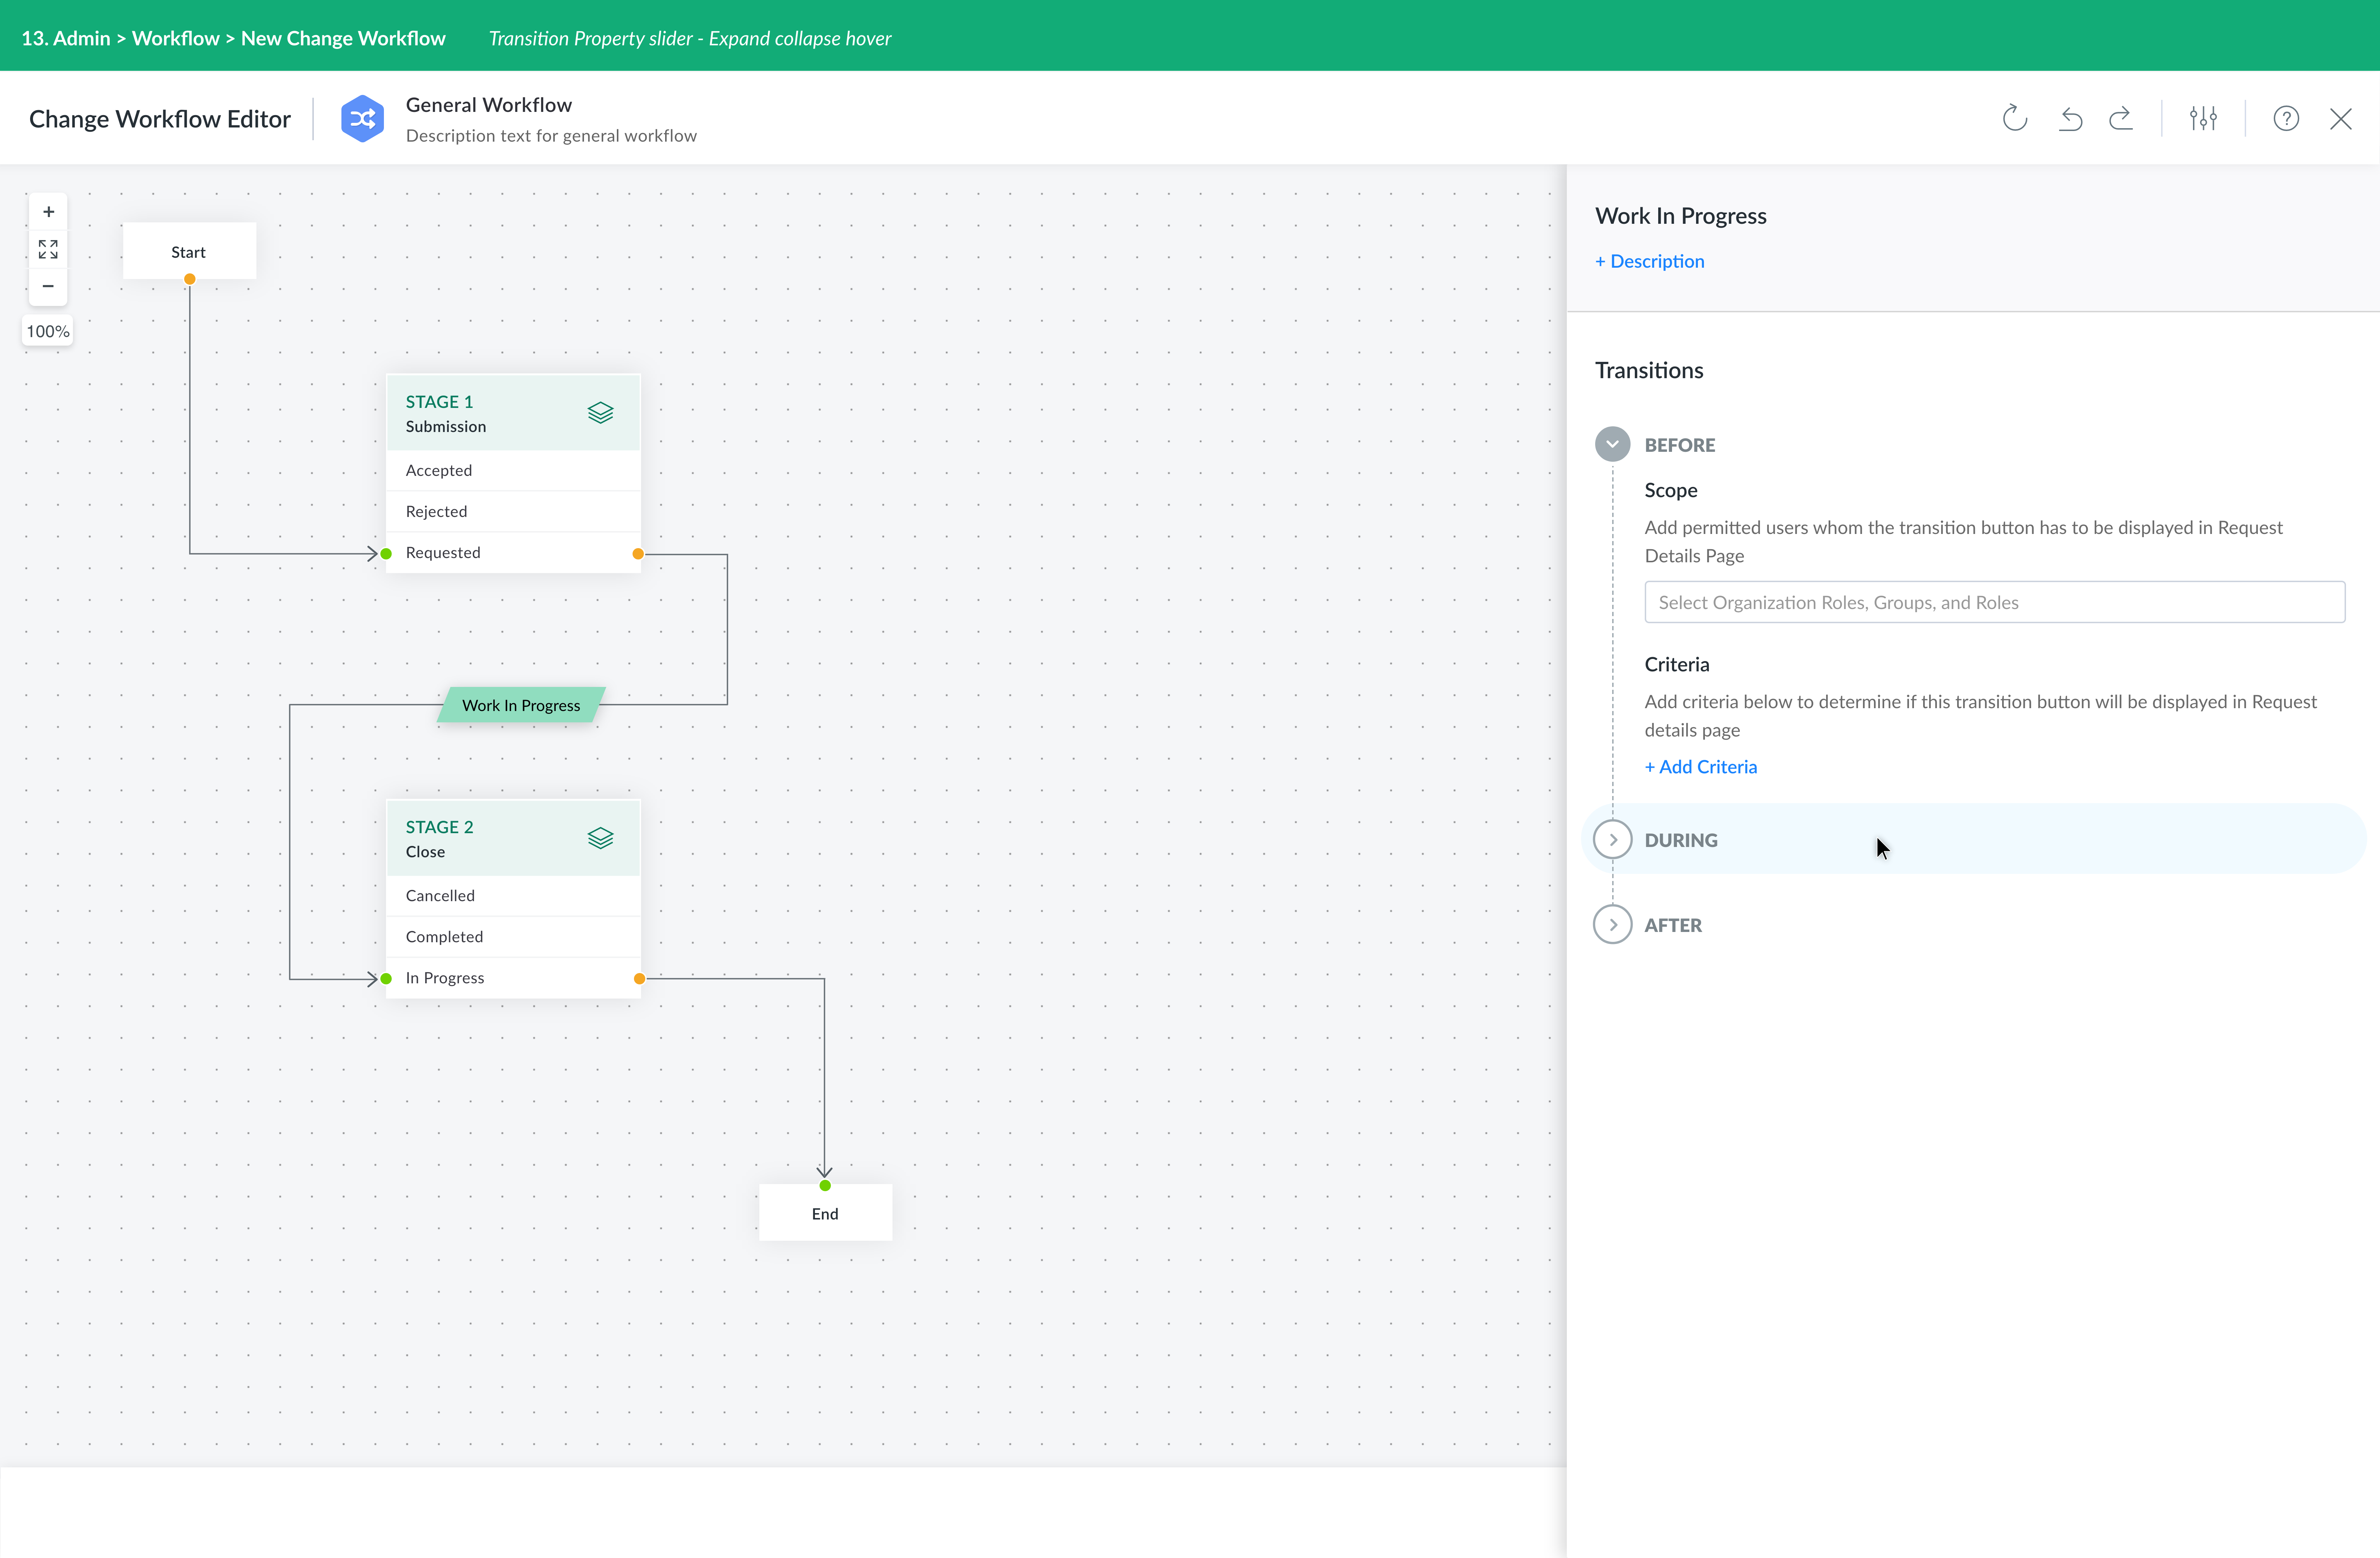This screenshot has width=2380, height=1558.
Task: Click In Progress row's green input connector
Action: [386, 979]
